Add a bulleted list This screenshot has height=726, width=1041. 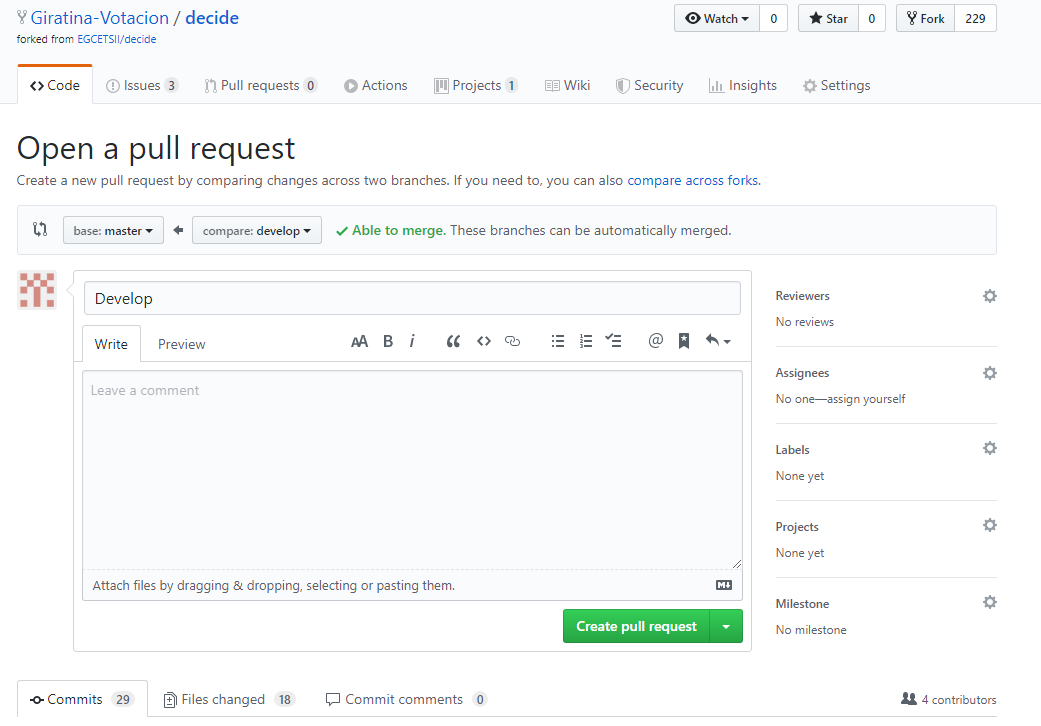click(558, 341)
